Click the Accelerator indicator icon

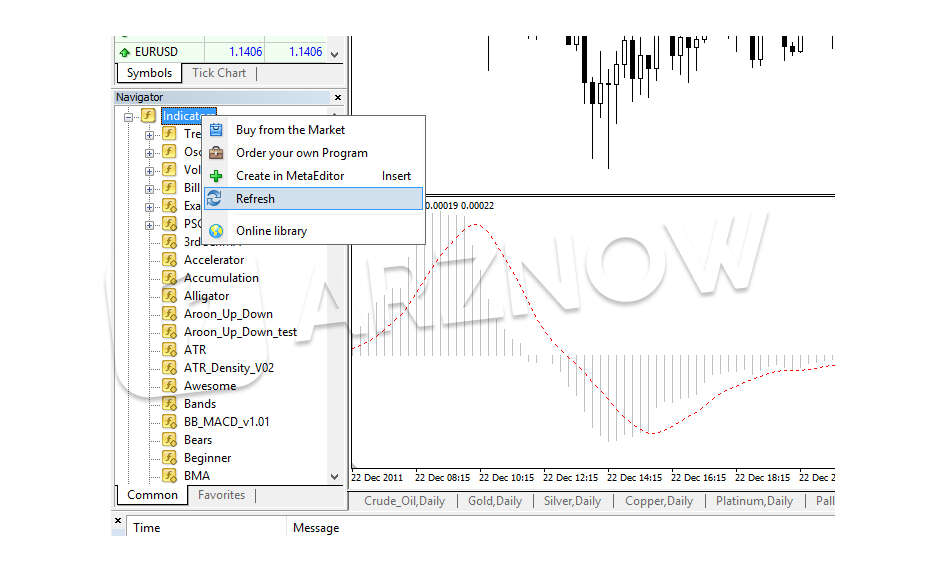pos(170,260)
